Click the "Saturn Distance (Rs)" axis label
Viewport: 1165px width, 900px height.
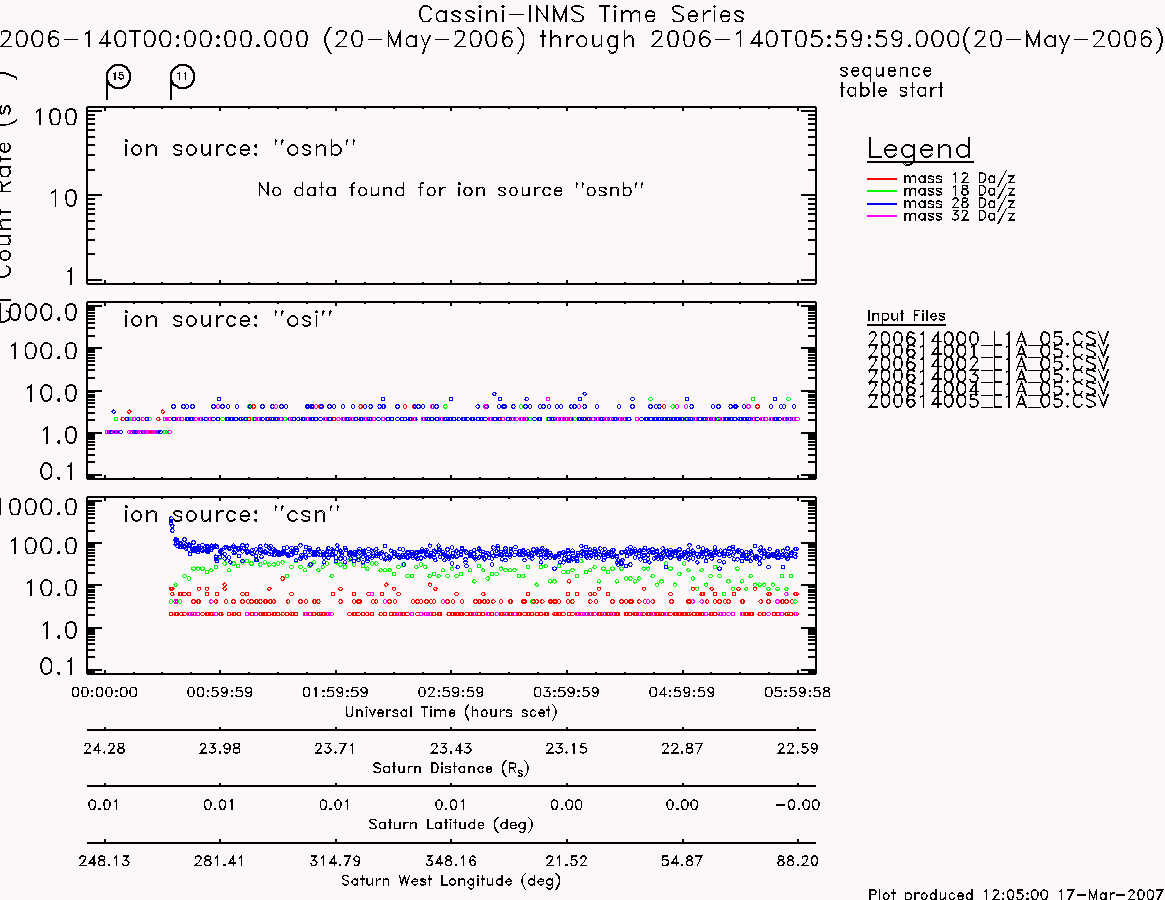(451, 768)
